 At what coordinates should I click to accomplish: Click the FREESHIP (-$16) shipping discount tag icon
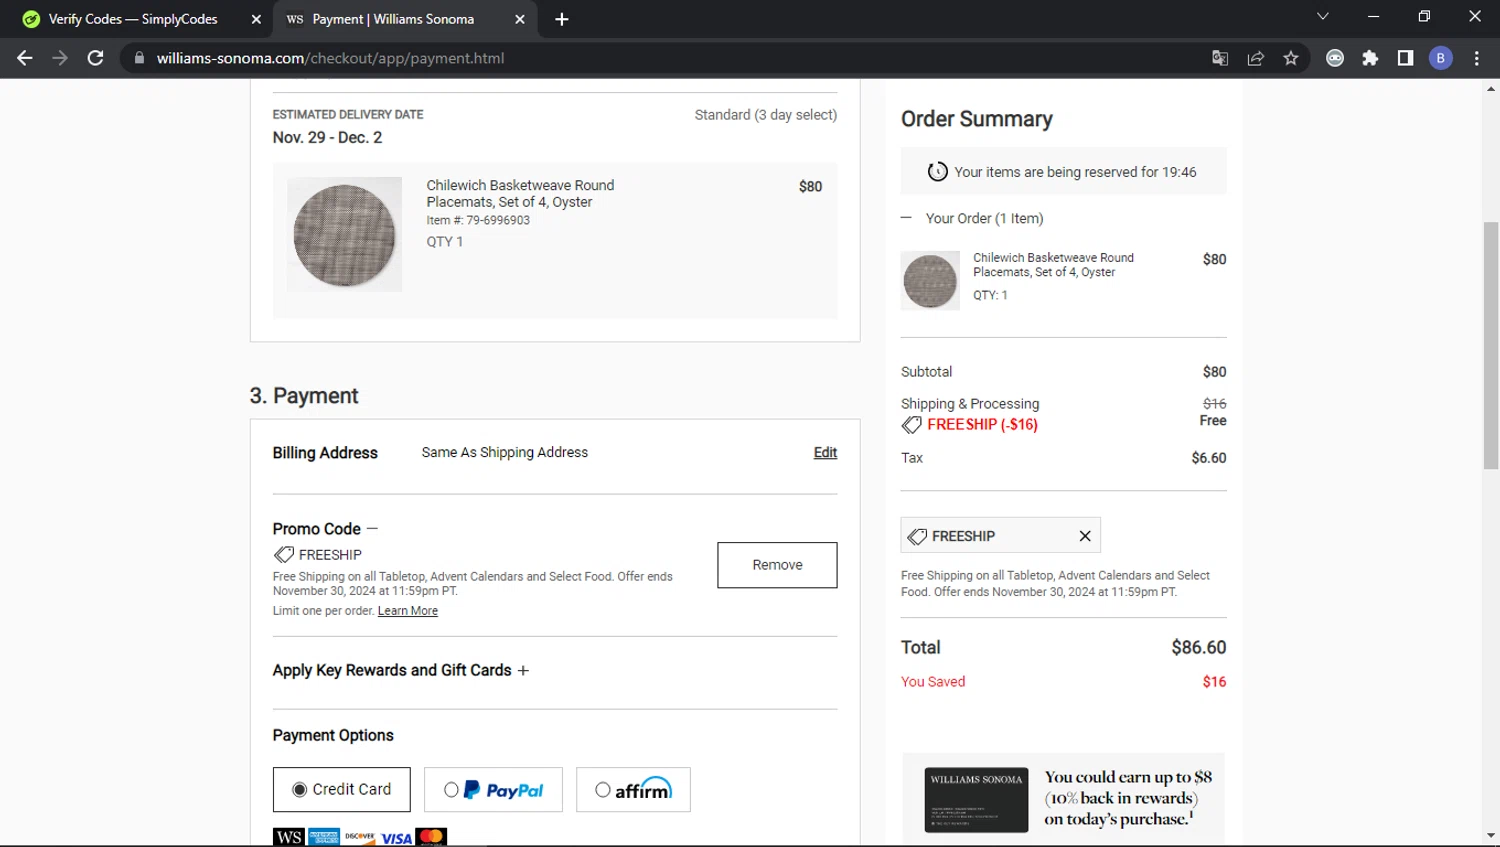click(911, 425)
